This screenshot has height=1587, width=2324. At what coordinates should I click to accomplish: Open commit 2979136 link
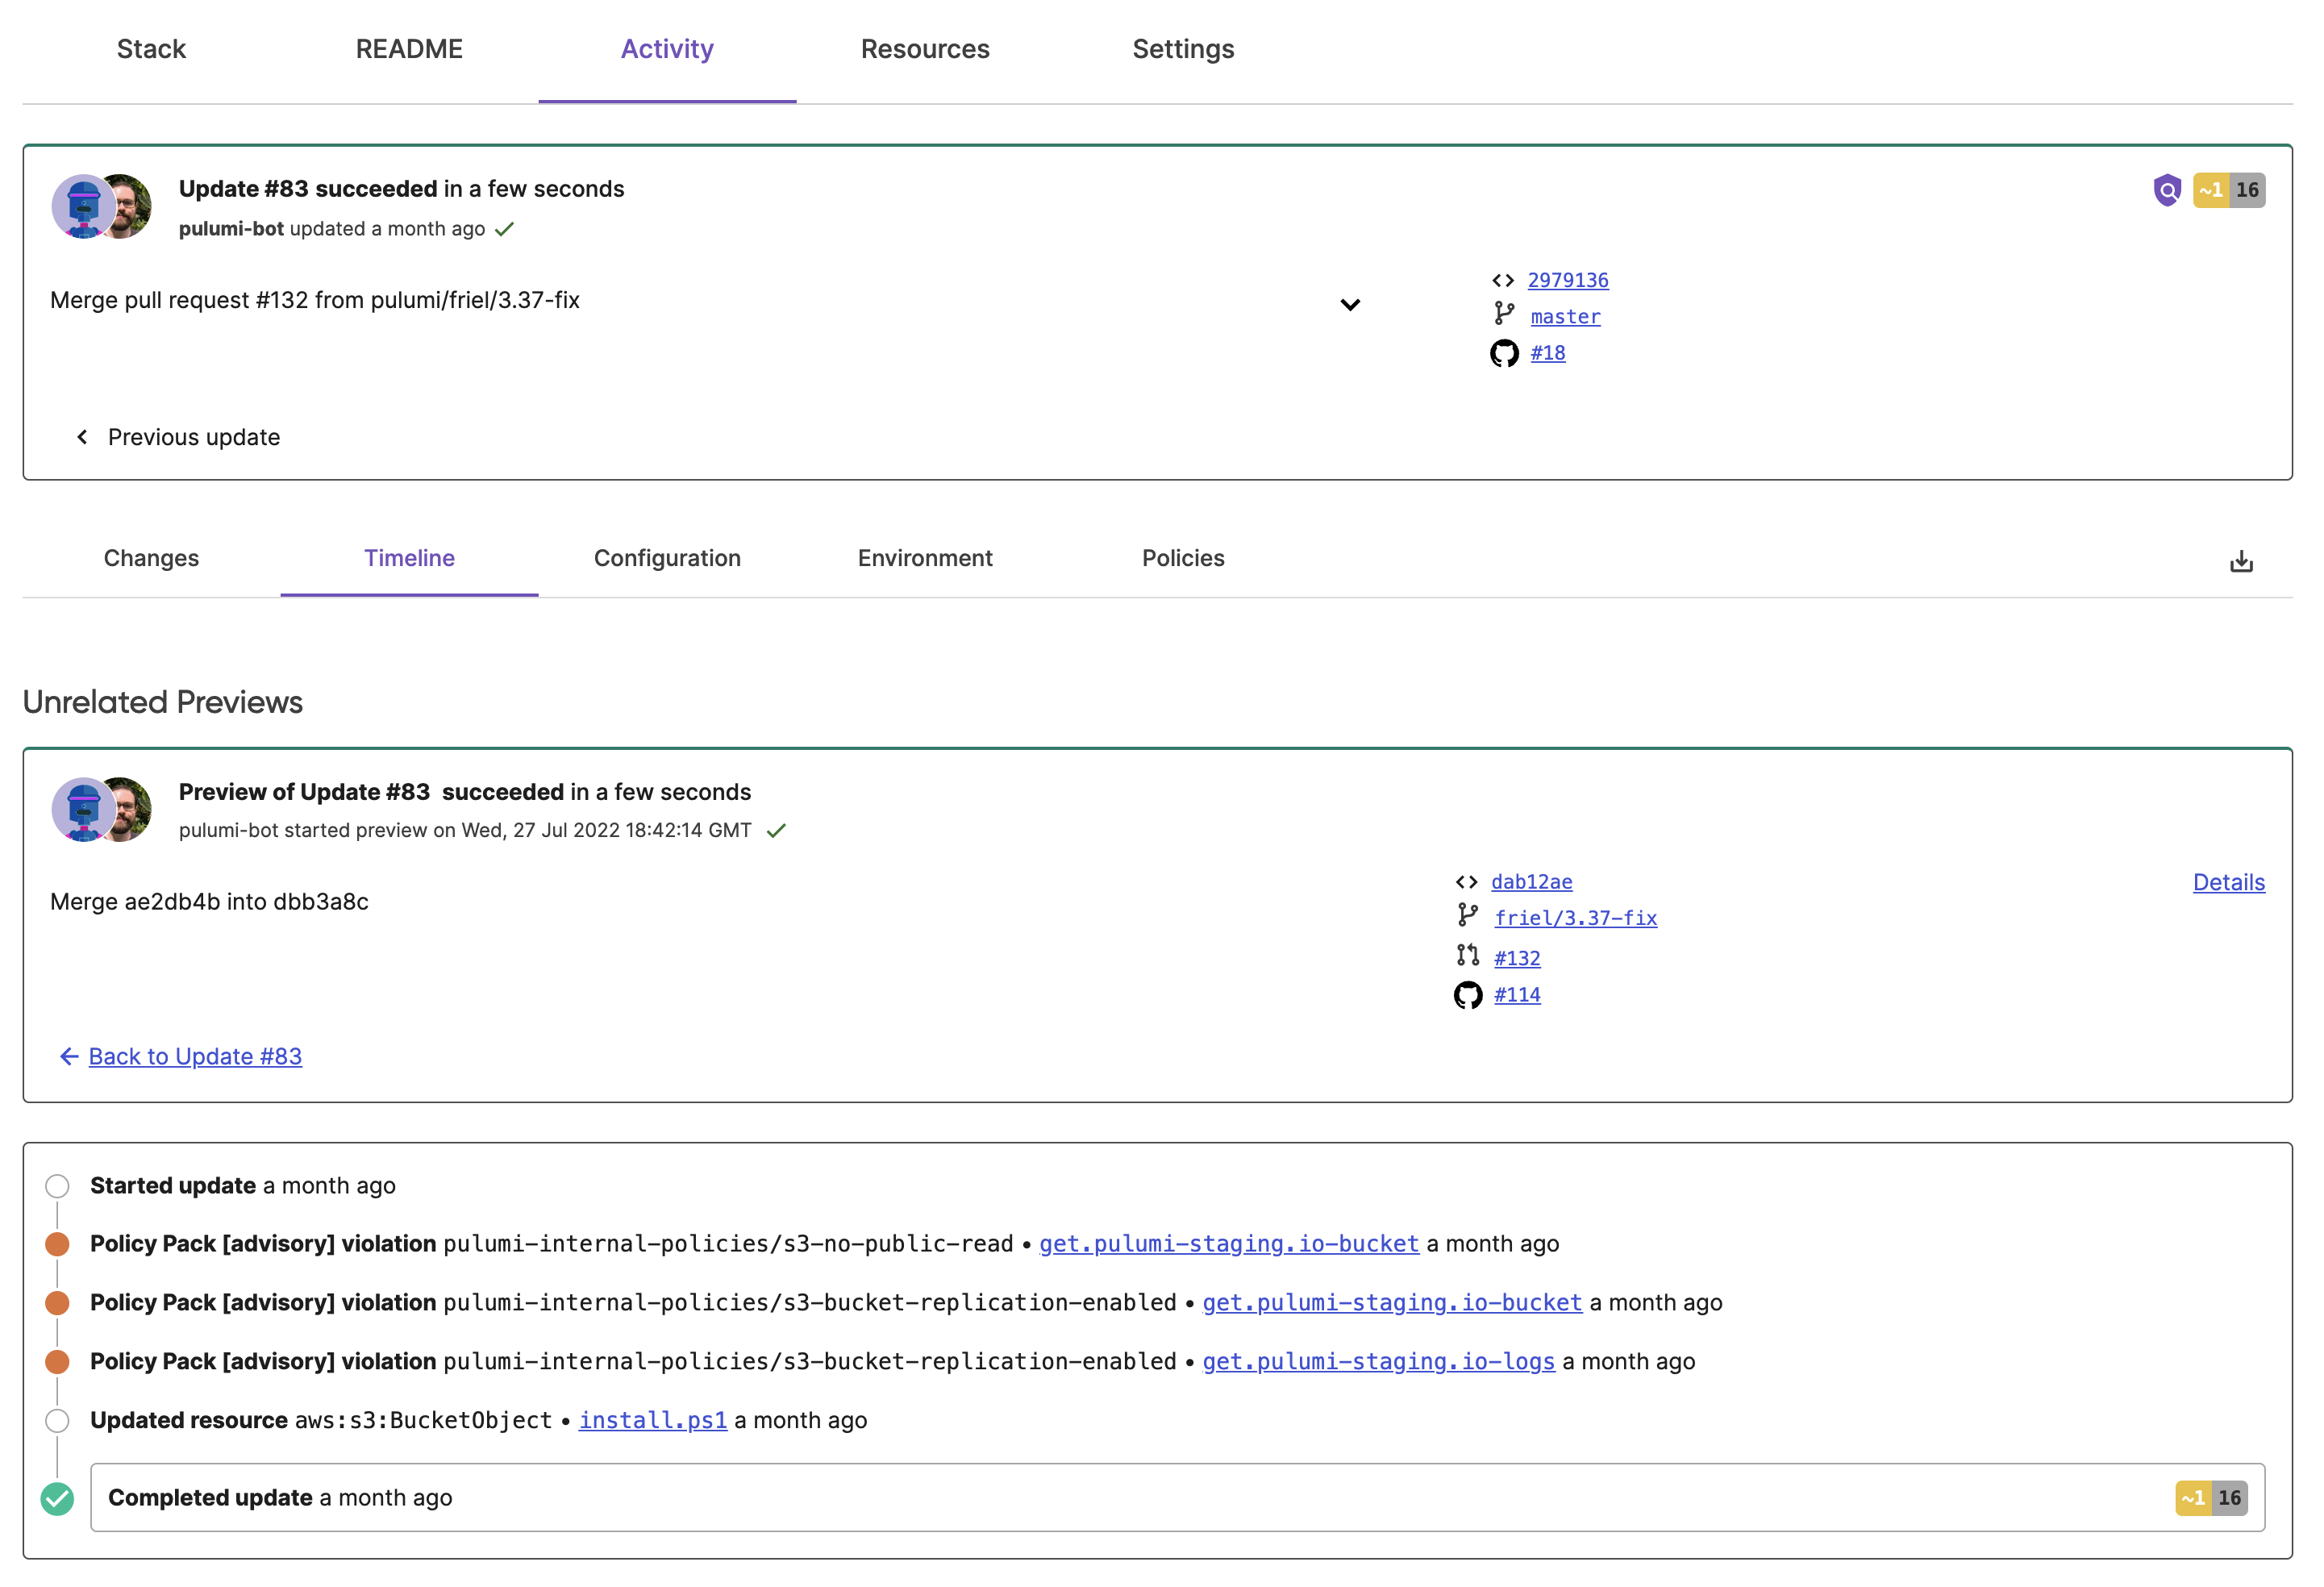tap(1567, 280)
